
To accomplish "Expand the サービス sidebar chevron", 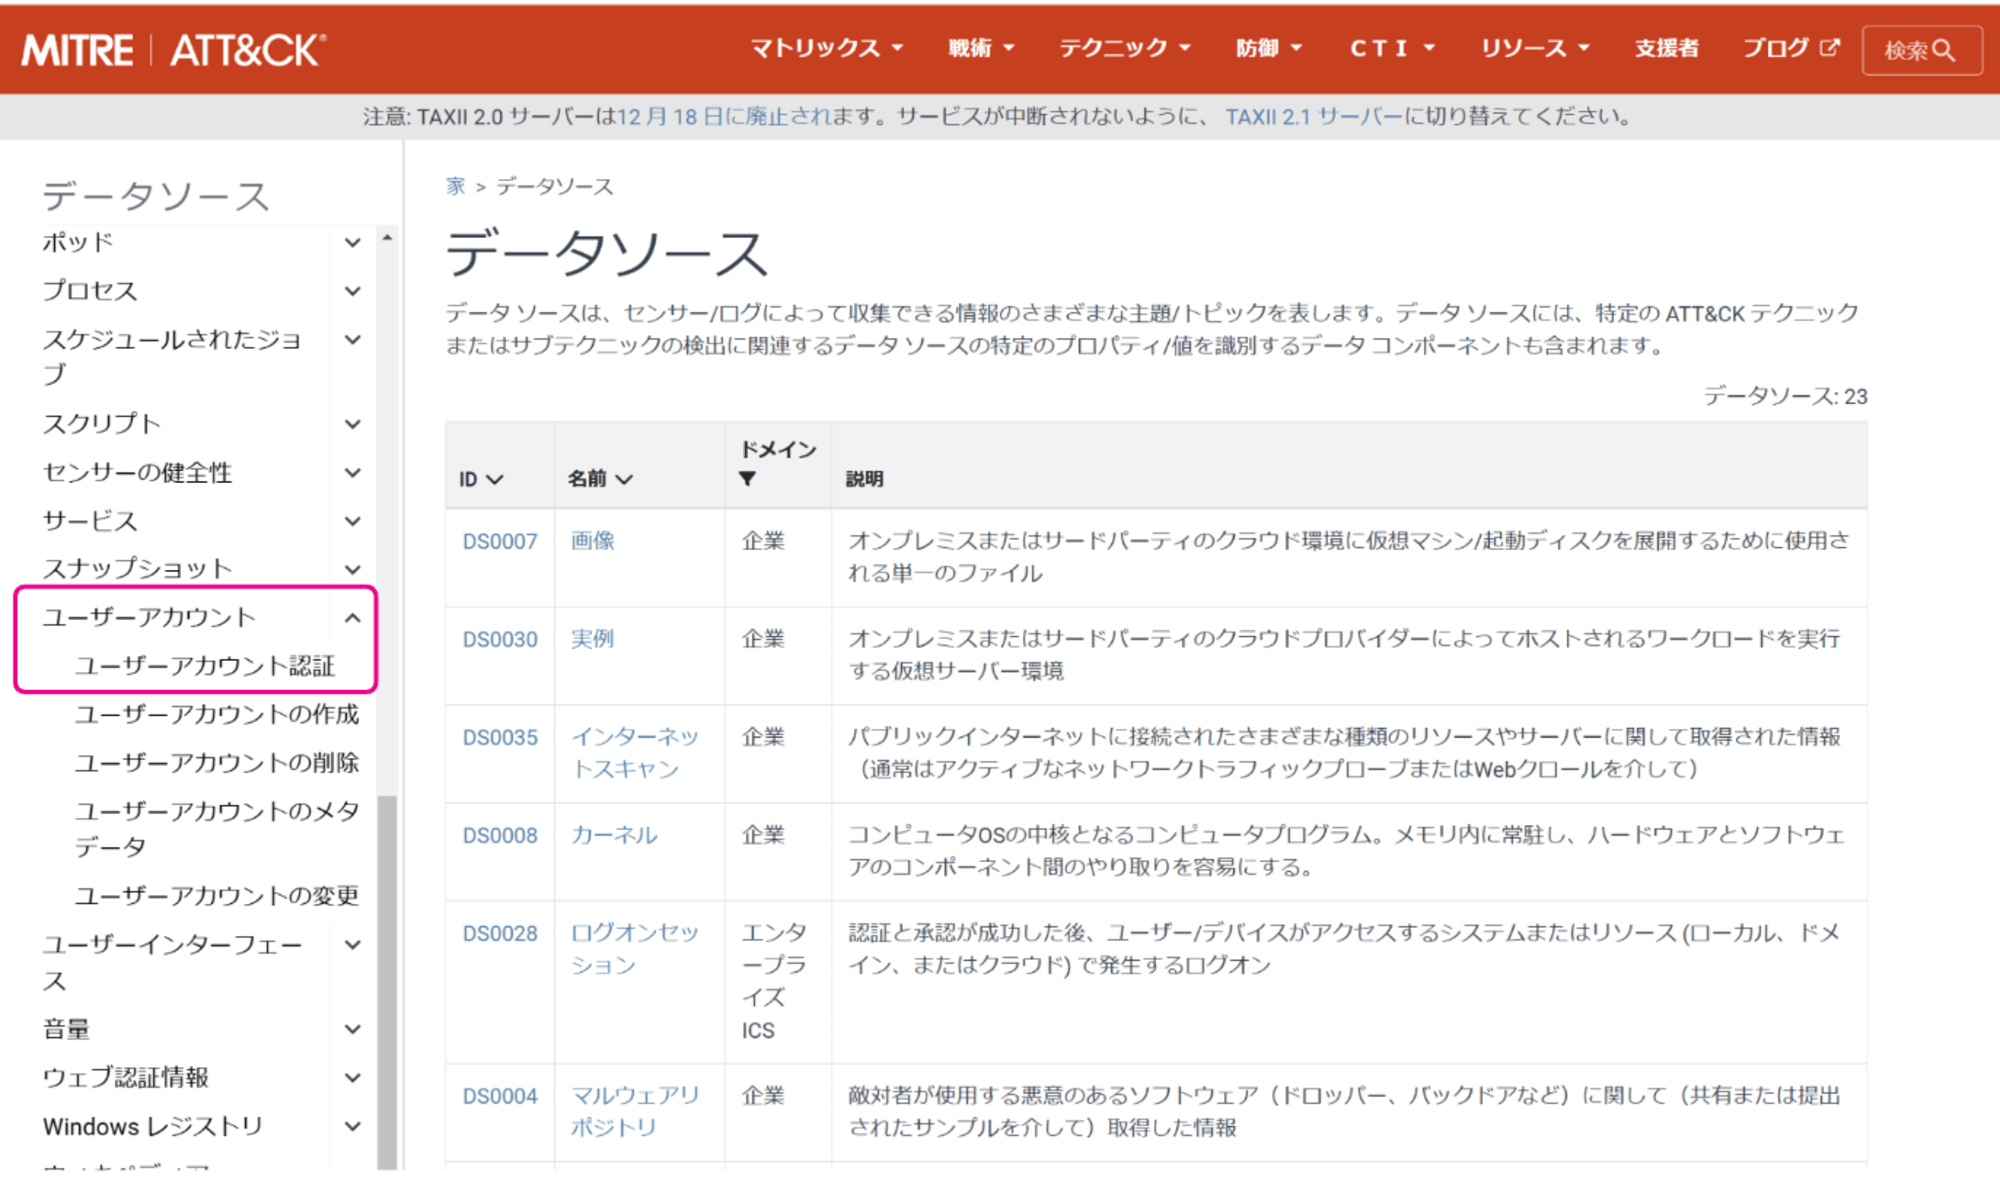I will click(352, 521).
